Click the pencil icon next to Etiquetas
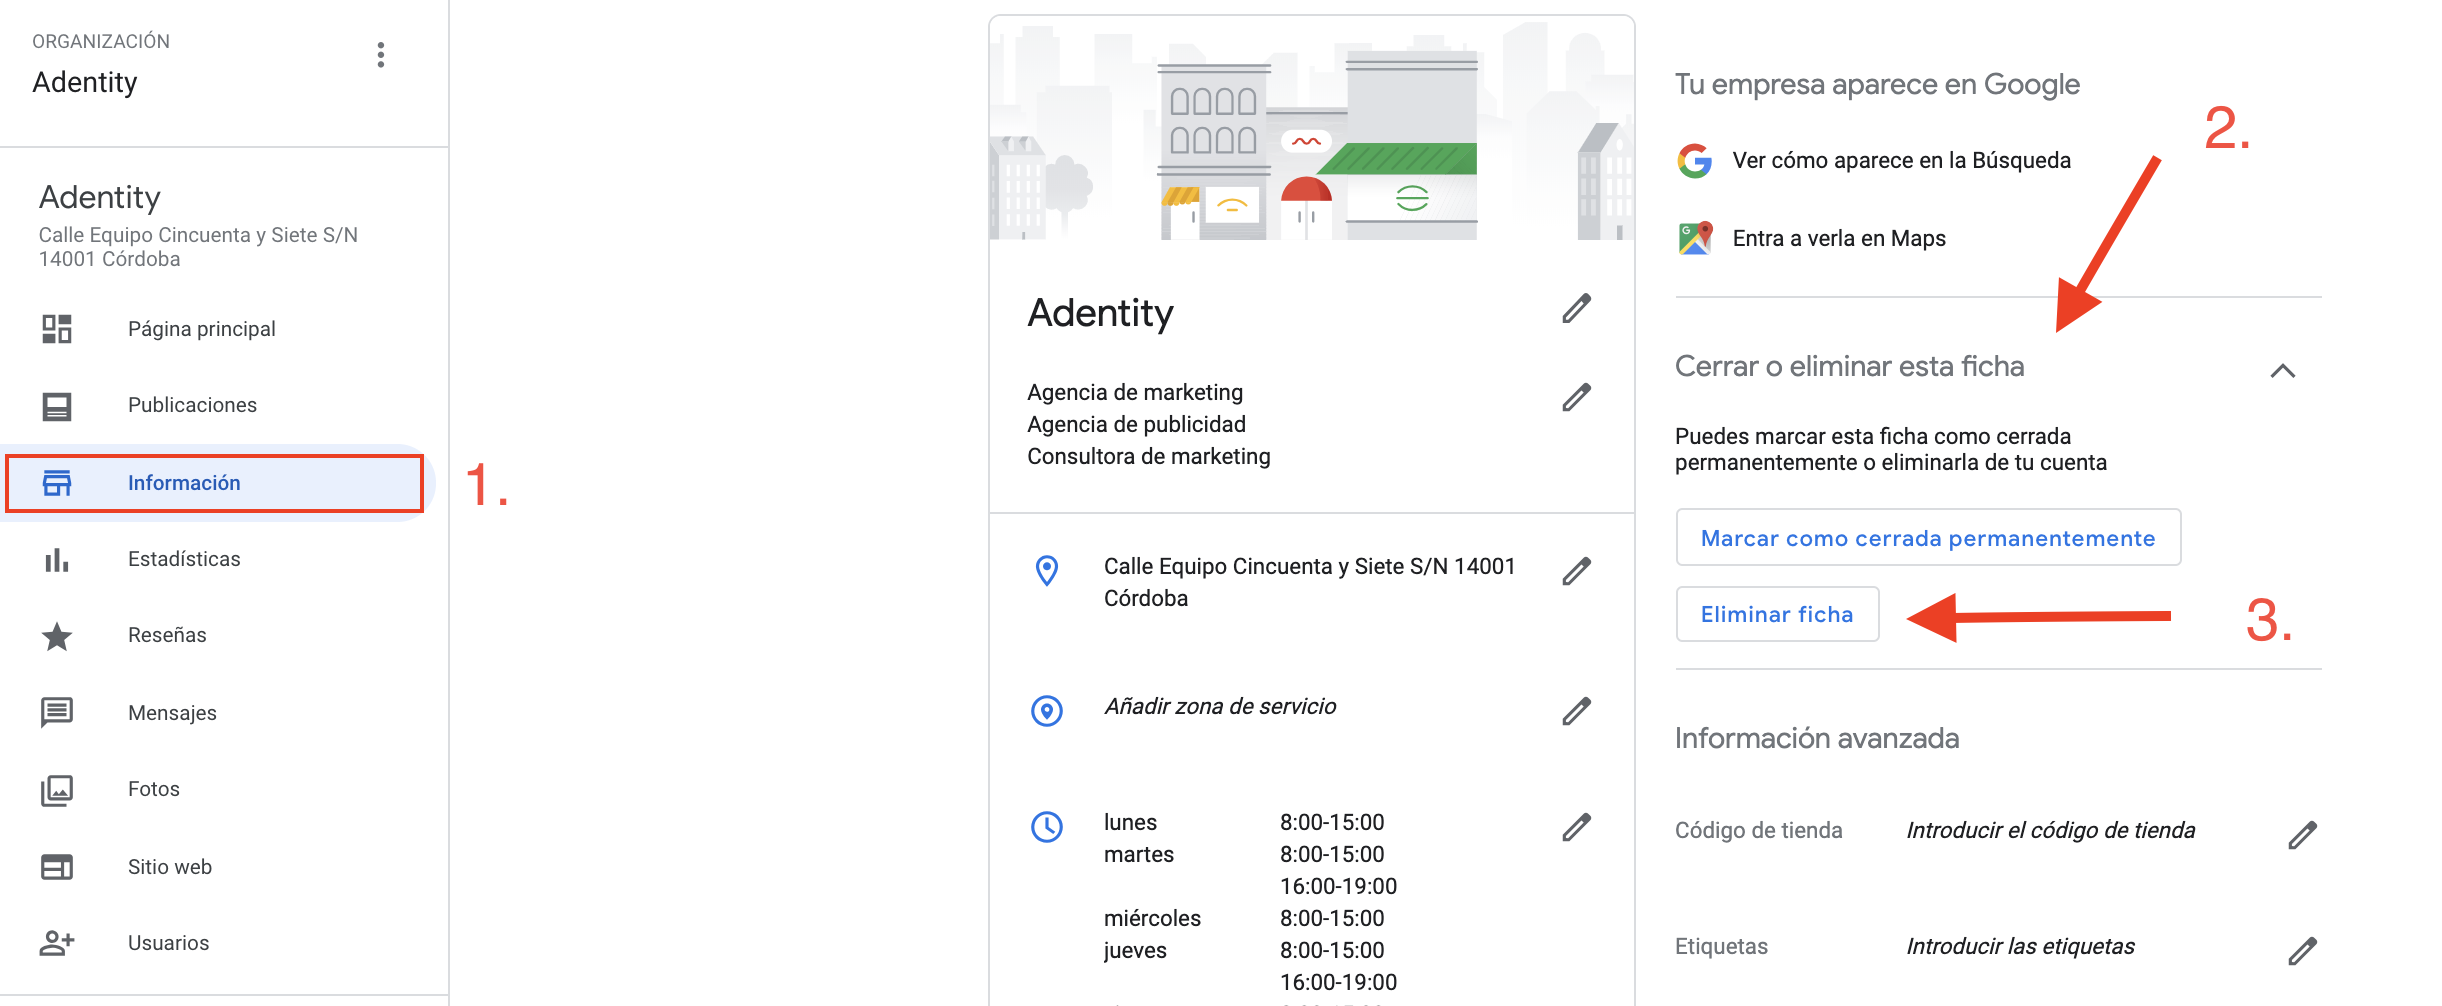 coord(2302,950)
